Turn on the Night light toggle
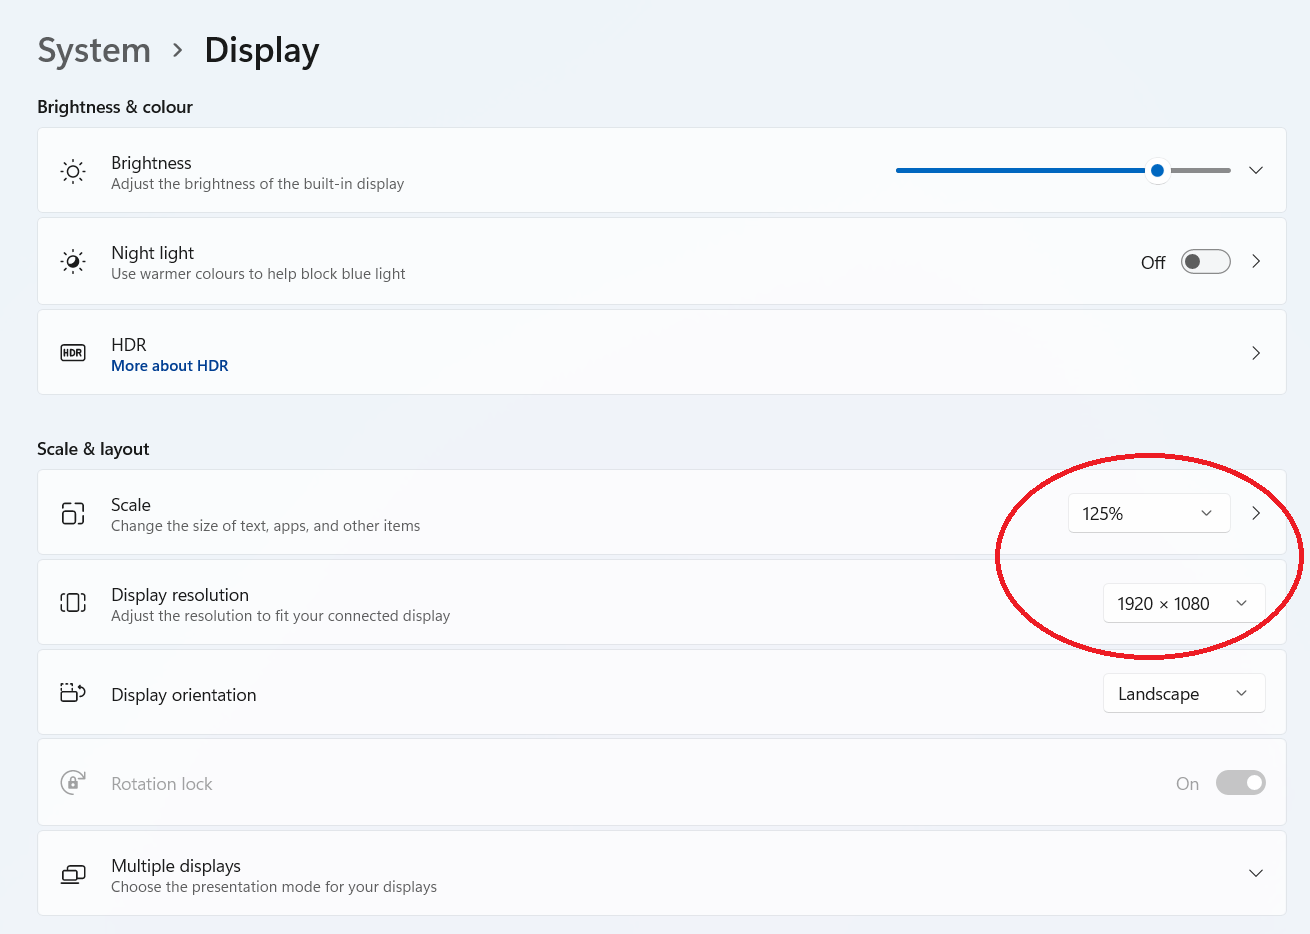This screenshot has height=934, width=1310. [x=1205, y=262]
